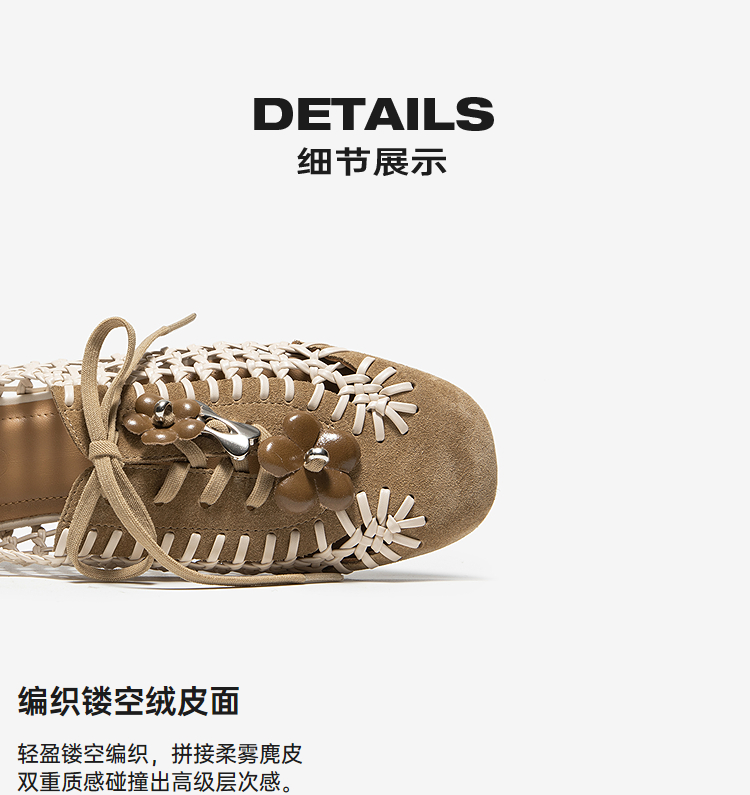This screenshot has height=795, width=750.
Task: Click the woven mesh at the lower left heel
Action: (30, 550)
